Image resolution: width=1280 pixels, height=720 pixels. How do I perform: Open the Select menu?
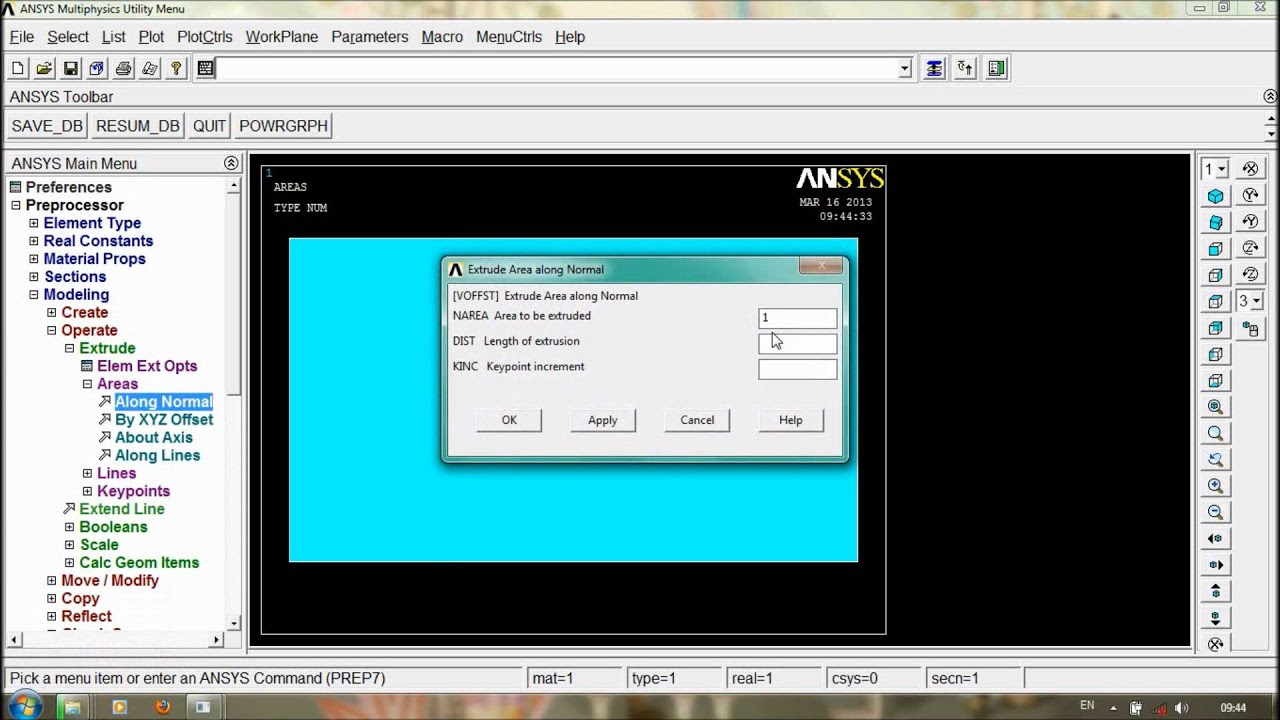[68, 37]
